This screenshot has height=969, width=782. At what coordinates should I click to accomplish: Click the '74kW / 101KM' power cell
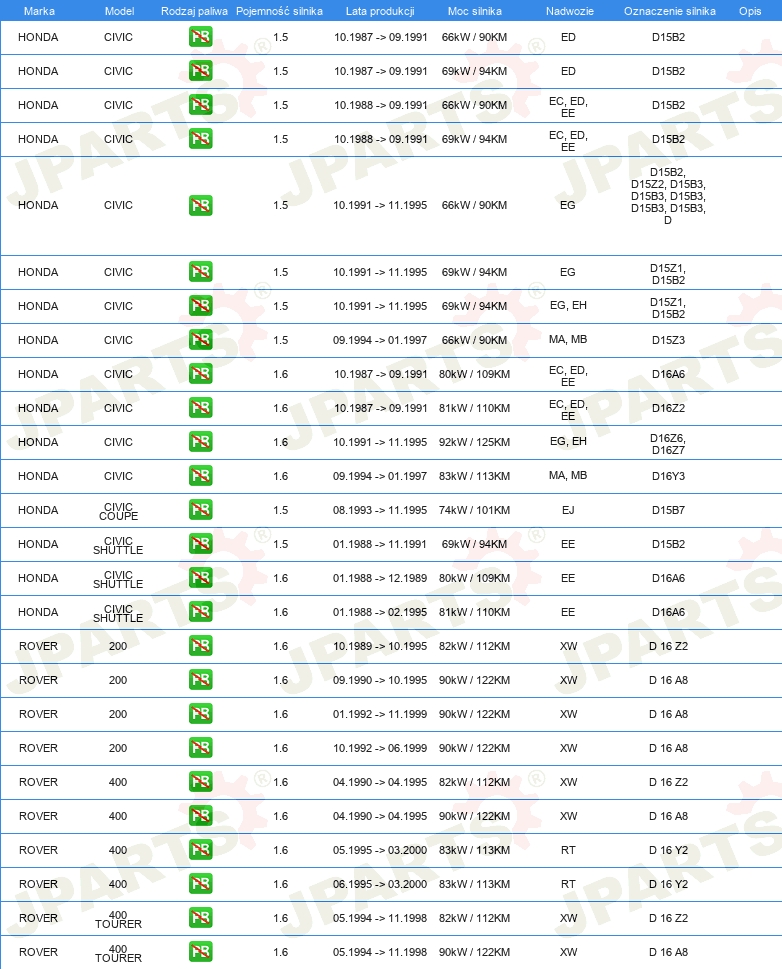click(x=475, y=510)
